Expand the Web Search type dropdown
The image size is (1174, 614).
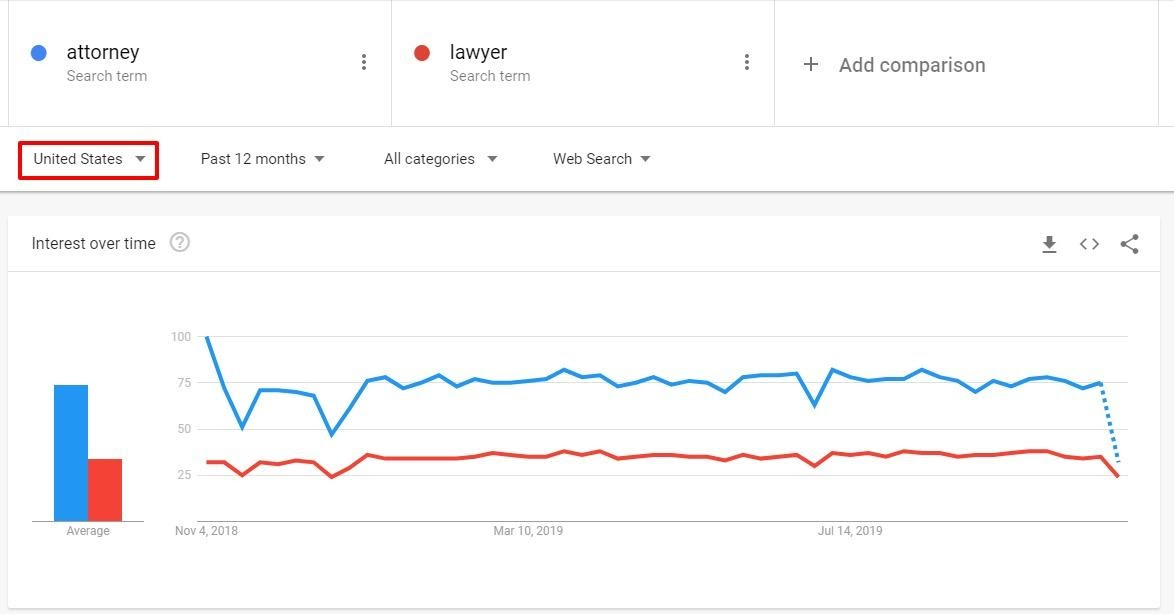(x=601, y=159)
